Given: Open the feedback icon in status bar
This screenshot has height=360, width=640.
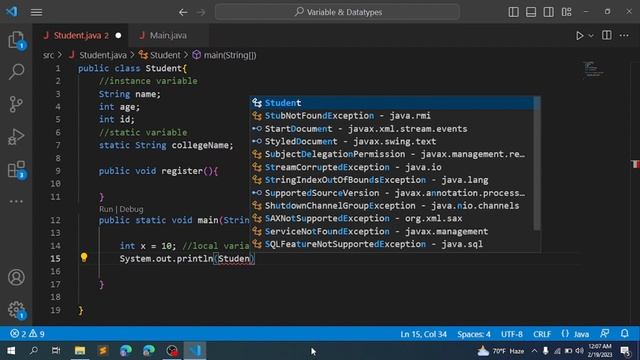Looking at the screenshot, I should point(605,333).
